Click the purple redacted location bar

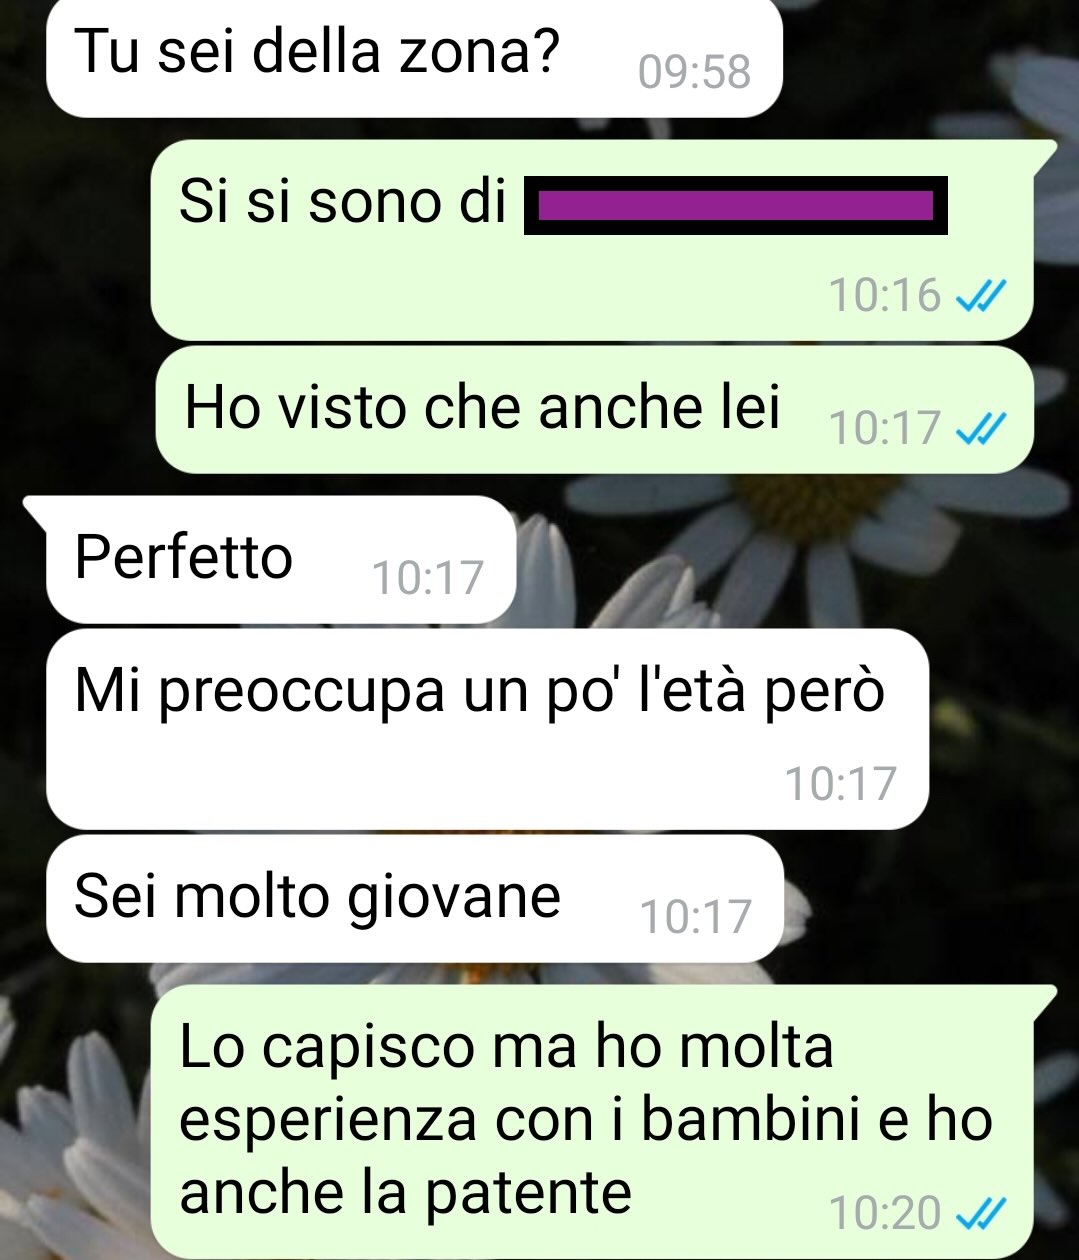(x=736, y=206)
